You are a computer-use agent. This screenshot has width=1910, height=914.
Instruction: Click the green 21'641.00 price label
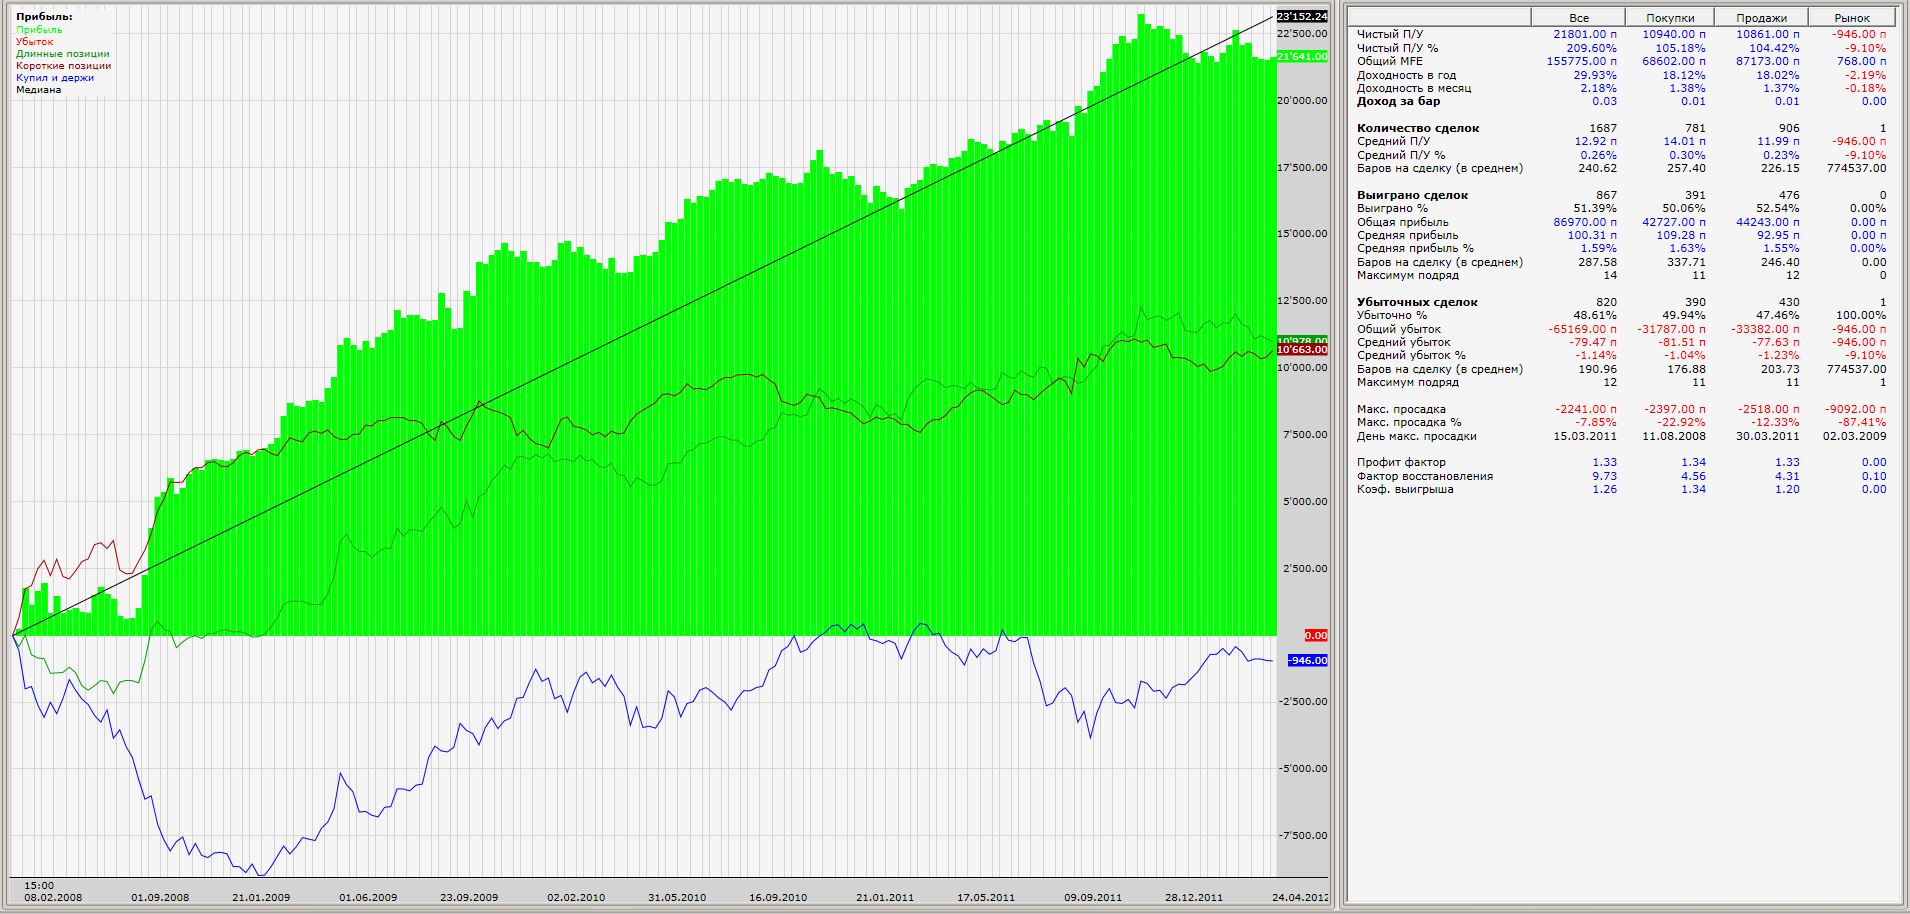point(1302,57)
